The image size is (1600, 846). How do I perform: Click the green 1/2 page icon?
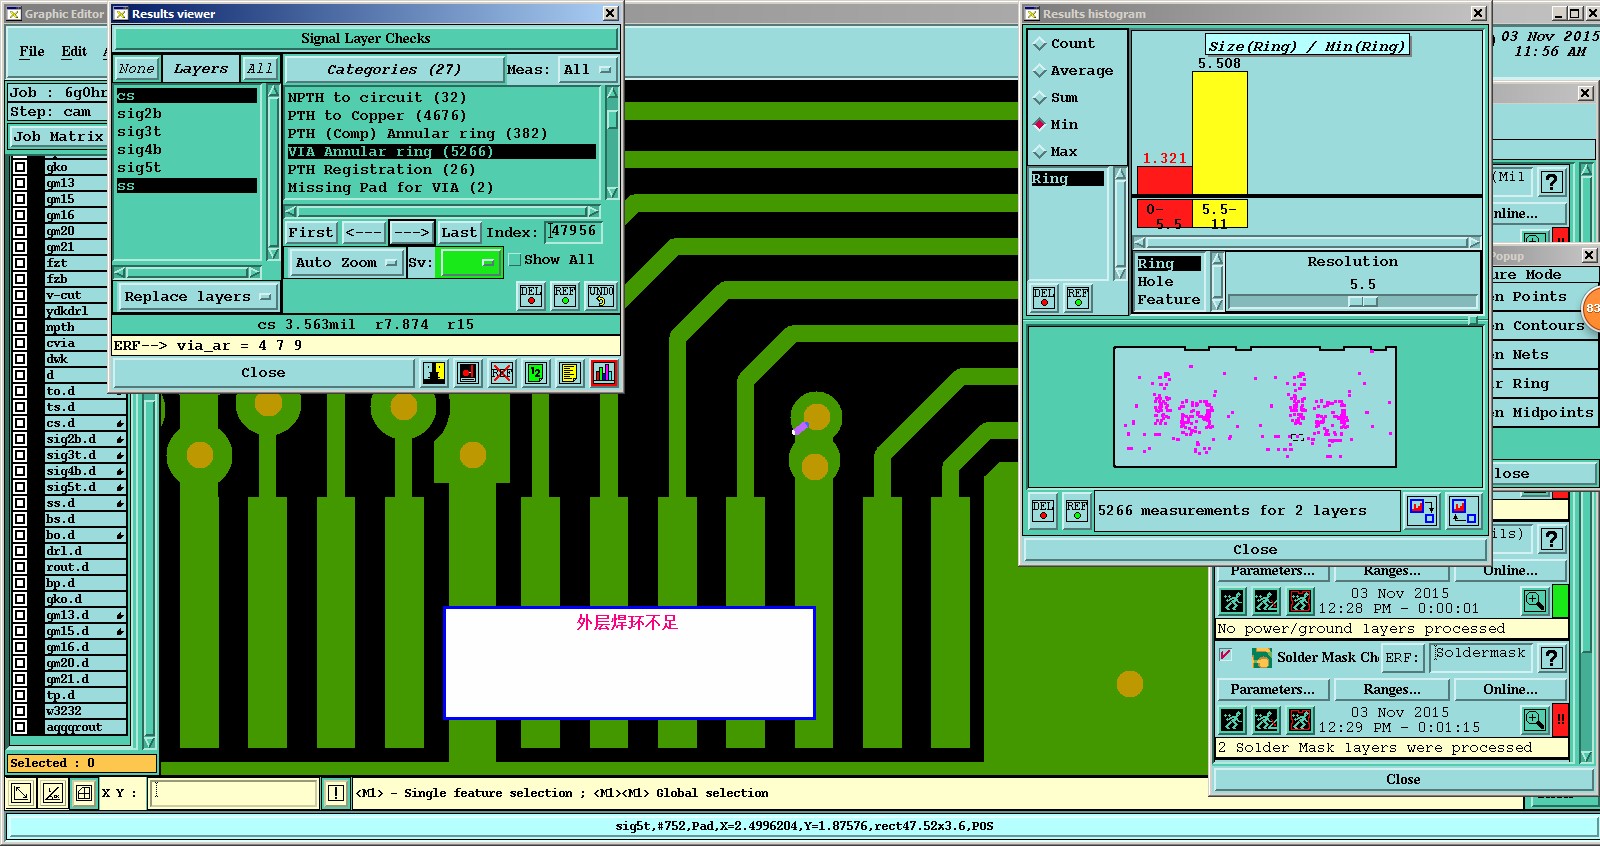click(x=536, y=373)
